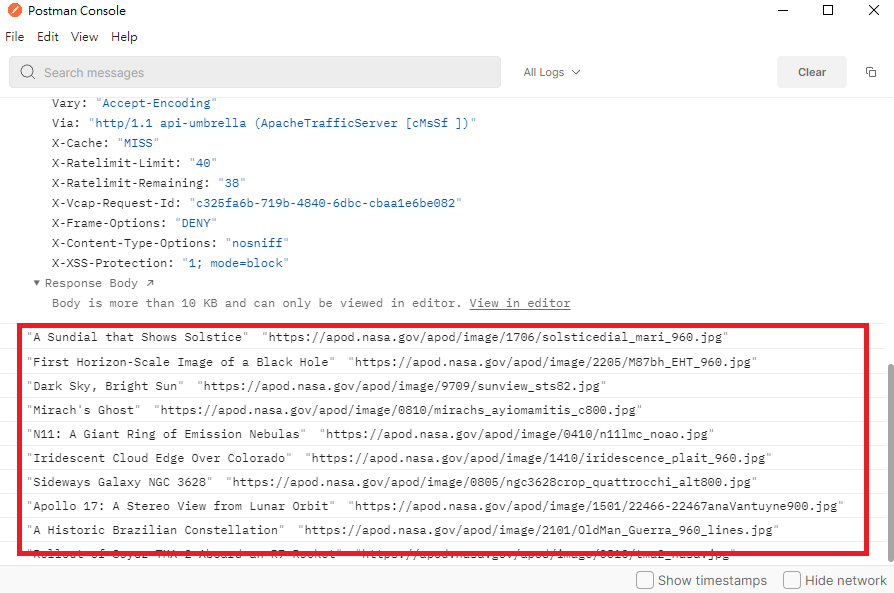Clear the console with Clear button
894x593 pixels.
pyautogui.click(x=812, y=72)
